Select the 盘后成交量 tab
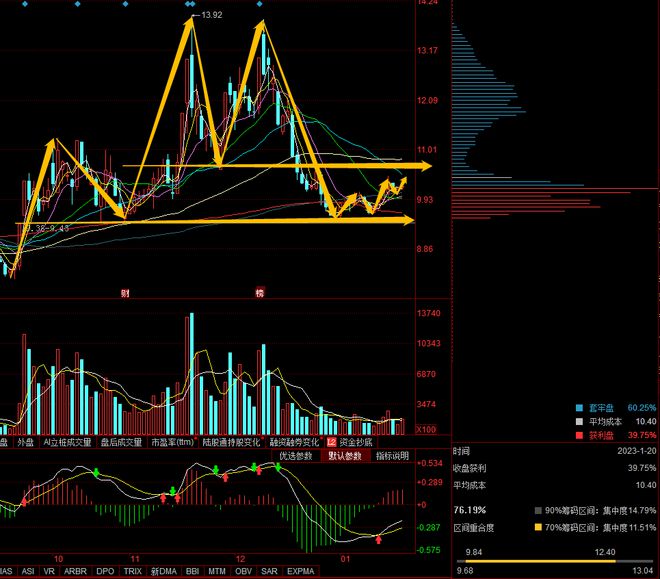 pos(121,442)
